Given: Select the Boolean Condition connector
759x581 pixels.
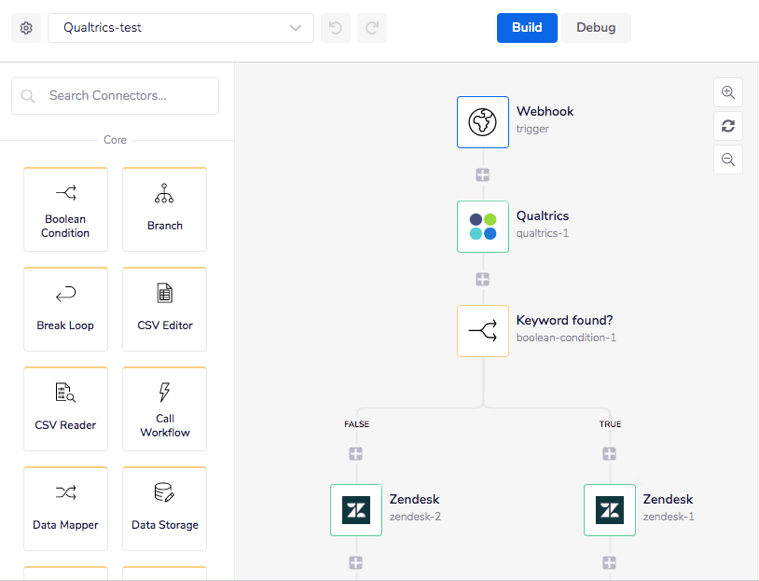Looking at the screenshot, I should (x=65, y=209).
